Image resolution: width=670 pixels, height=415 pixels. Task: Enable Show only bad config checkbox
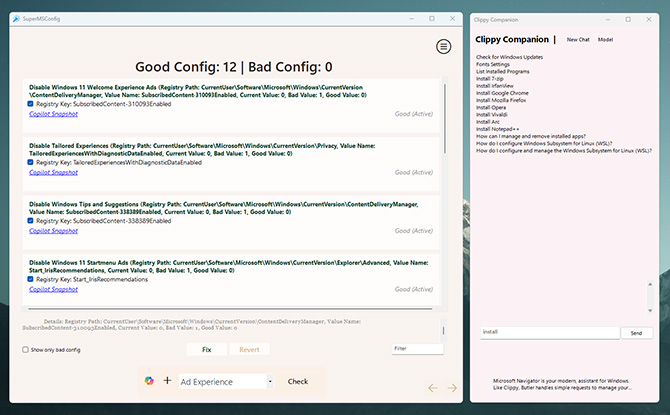(x=25, y=350)
